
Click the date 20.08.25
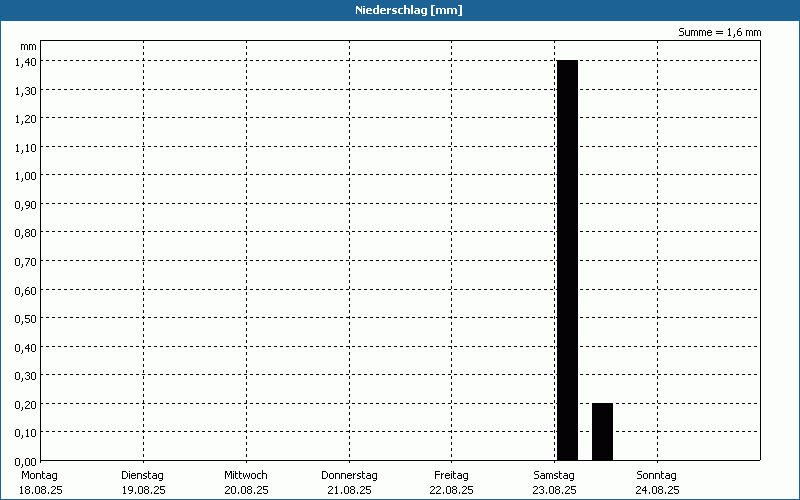(x=246, y=491)
